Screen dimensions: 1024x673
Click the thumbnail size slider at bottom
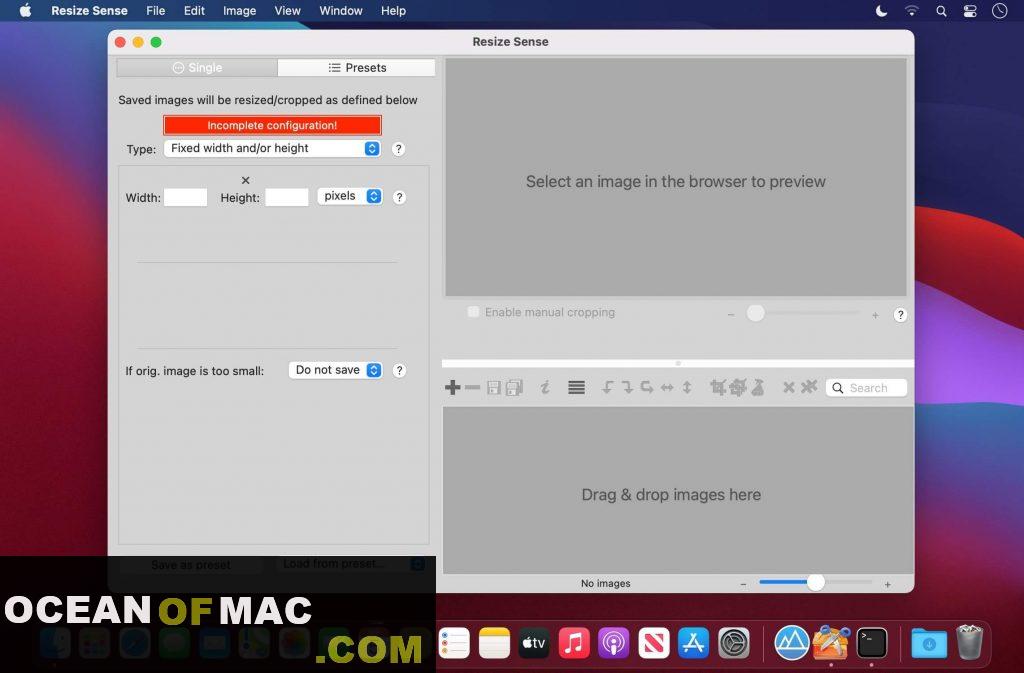(x=815, y=582)
